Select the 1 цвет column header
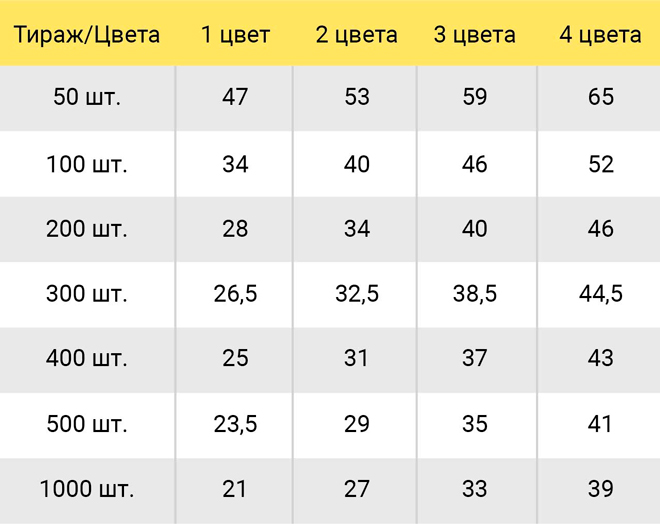The image size is (660, 524). (x=235, y=35)
